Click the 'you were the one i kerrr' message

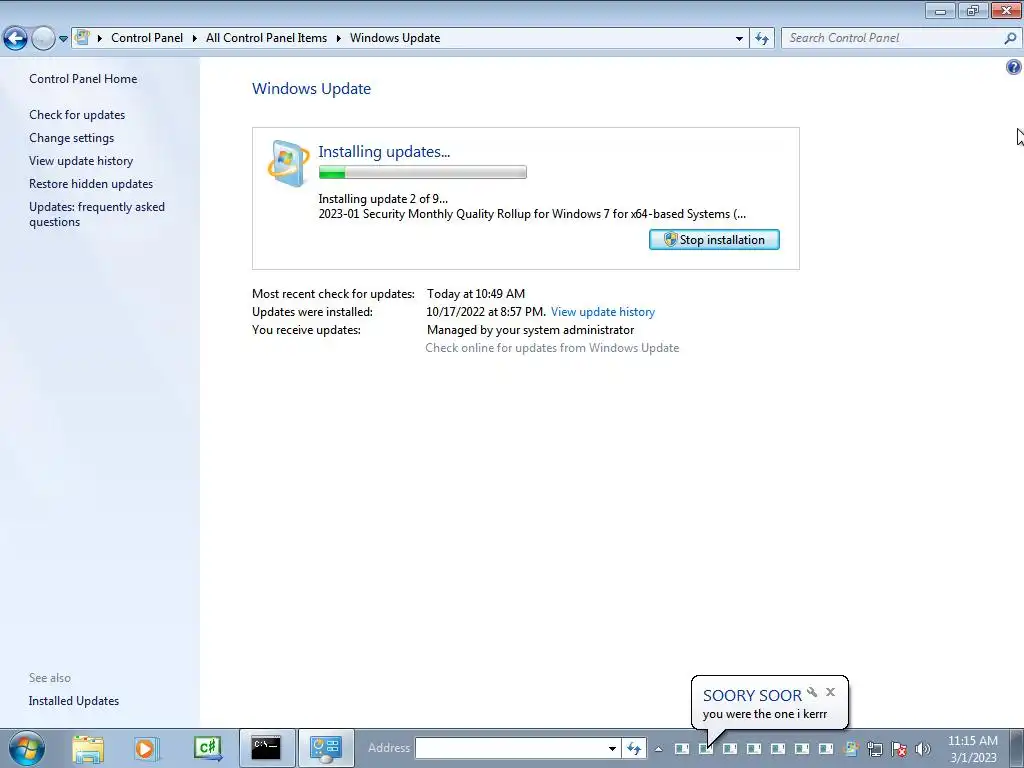[x=765, y=714]
